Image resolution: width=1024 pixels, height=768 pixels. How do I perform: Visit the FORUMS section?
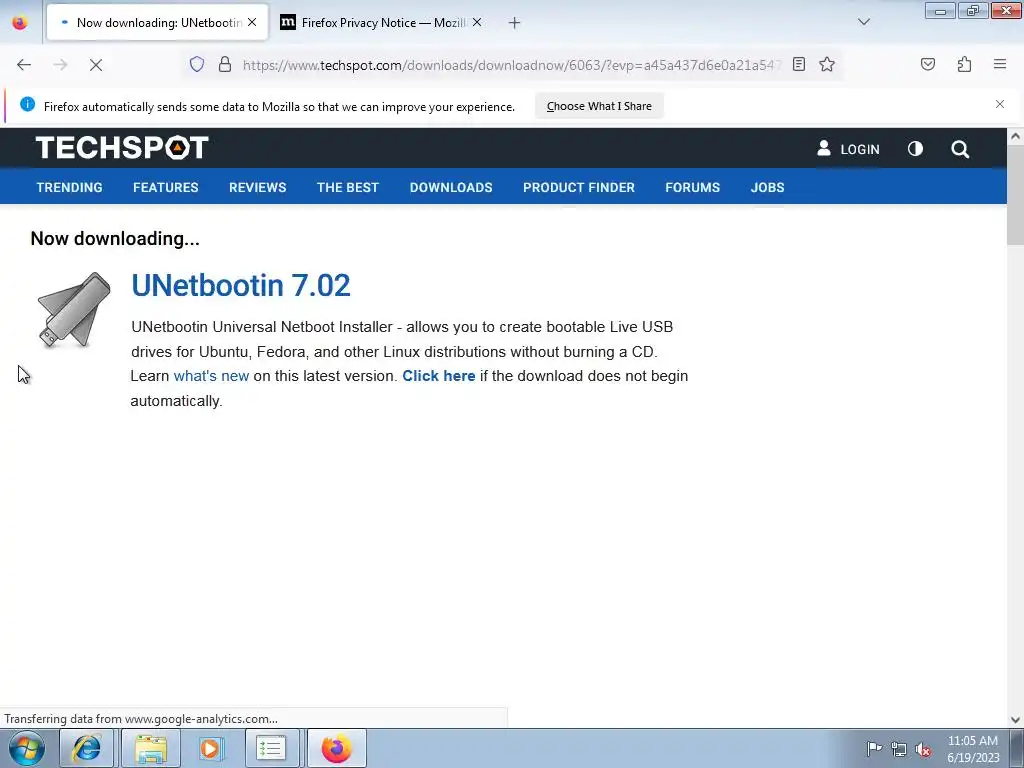[x=692, y=187]
